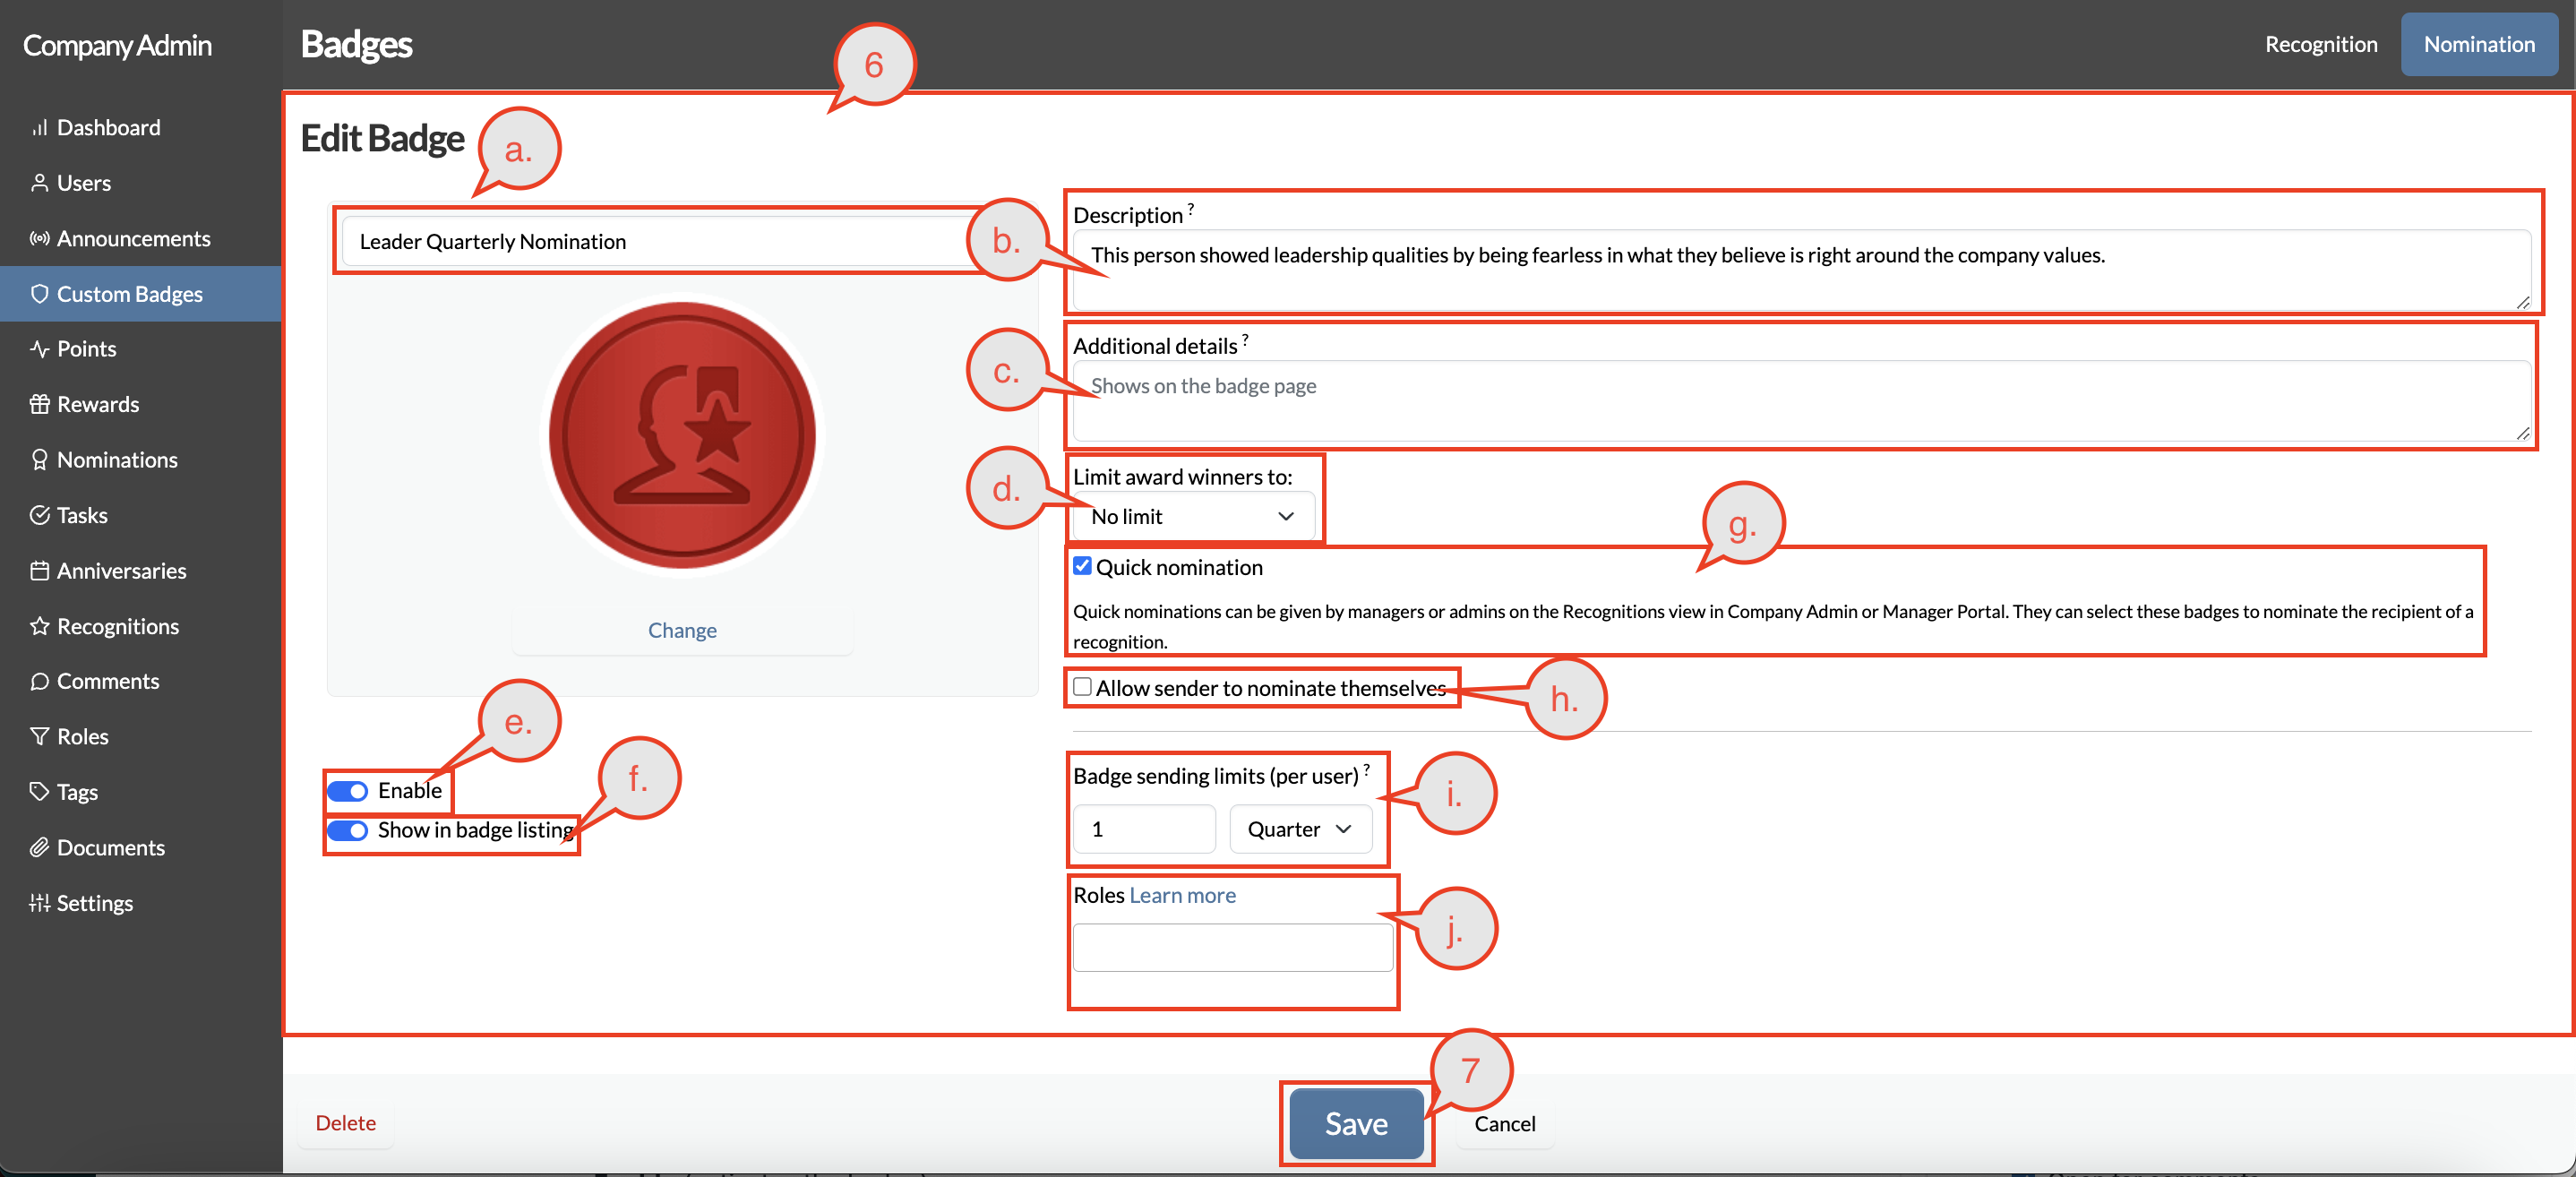Viewport: 2576px width, 1177px height.
Task: Click Change under the badge image
Action: point(682,631)
